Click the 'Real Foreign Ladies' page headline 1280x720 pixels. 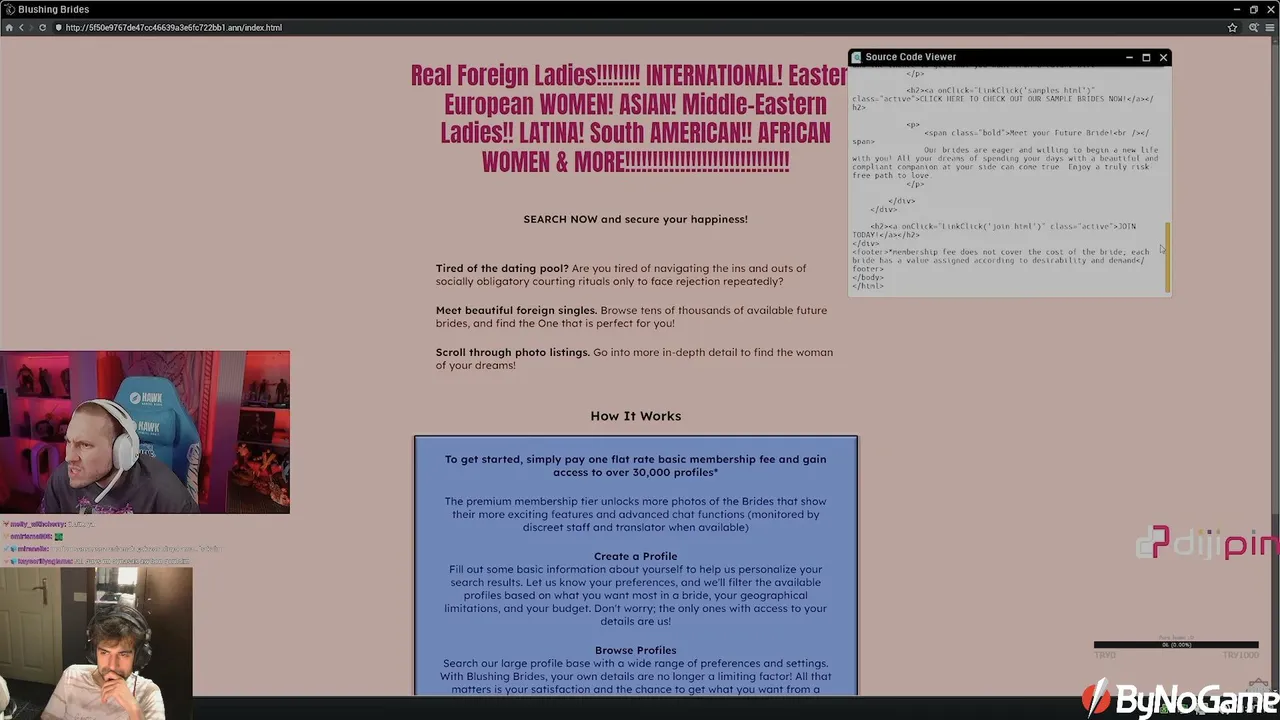pyautogui.click(x=629, y=118)
